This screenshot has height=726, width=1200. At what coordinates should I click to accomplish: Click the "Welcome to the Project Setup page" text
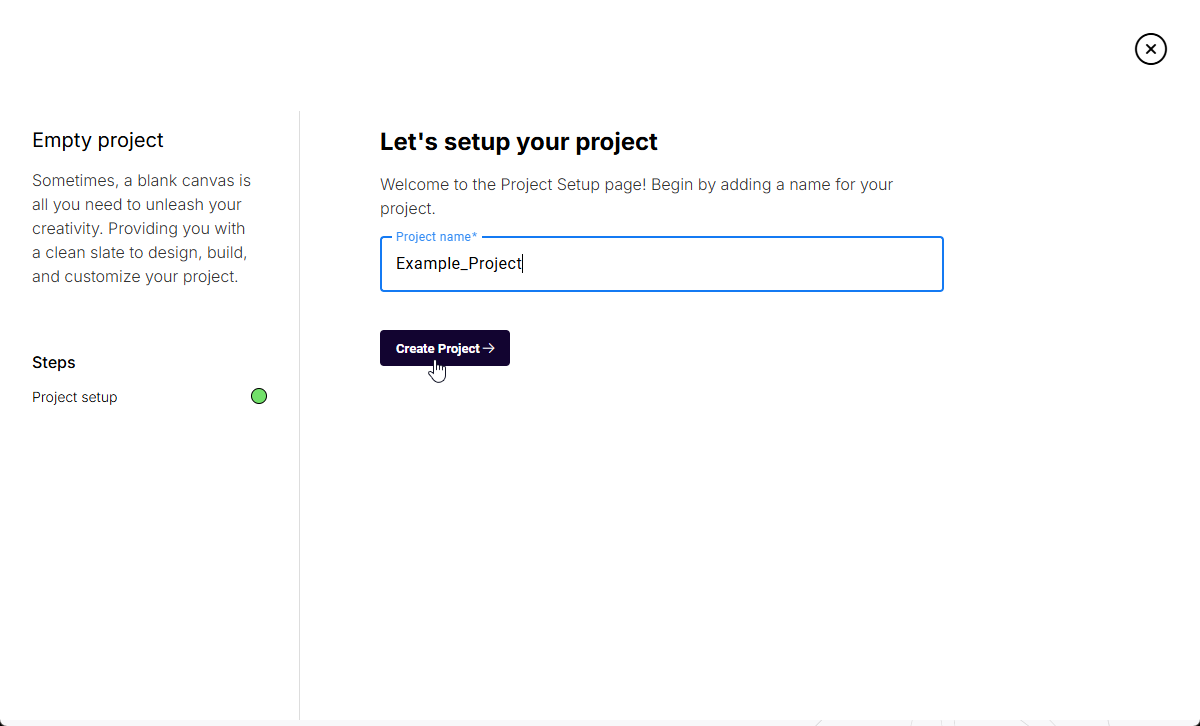pos(636,184)
